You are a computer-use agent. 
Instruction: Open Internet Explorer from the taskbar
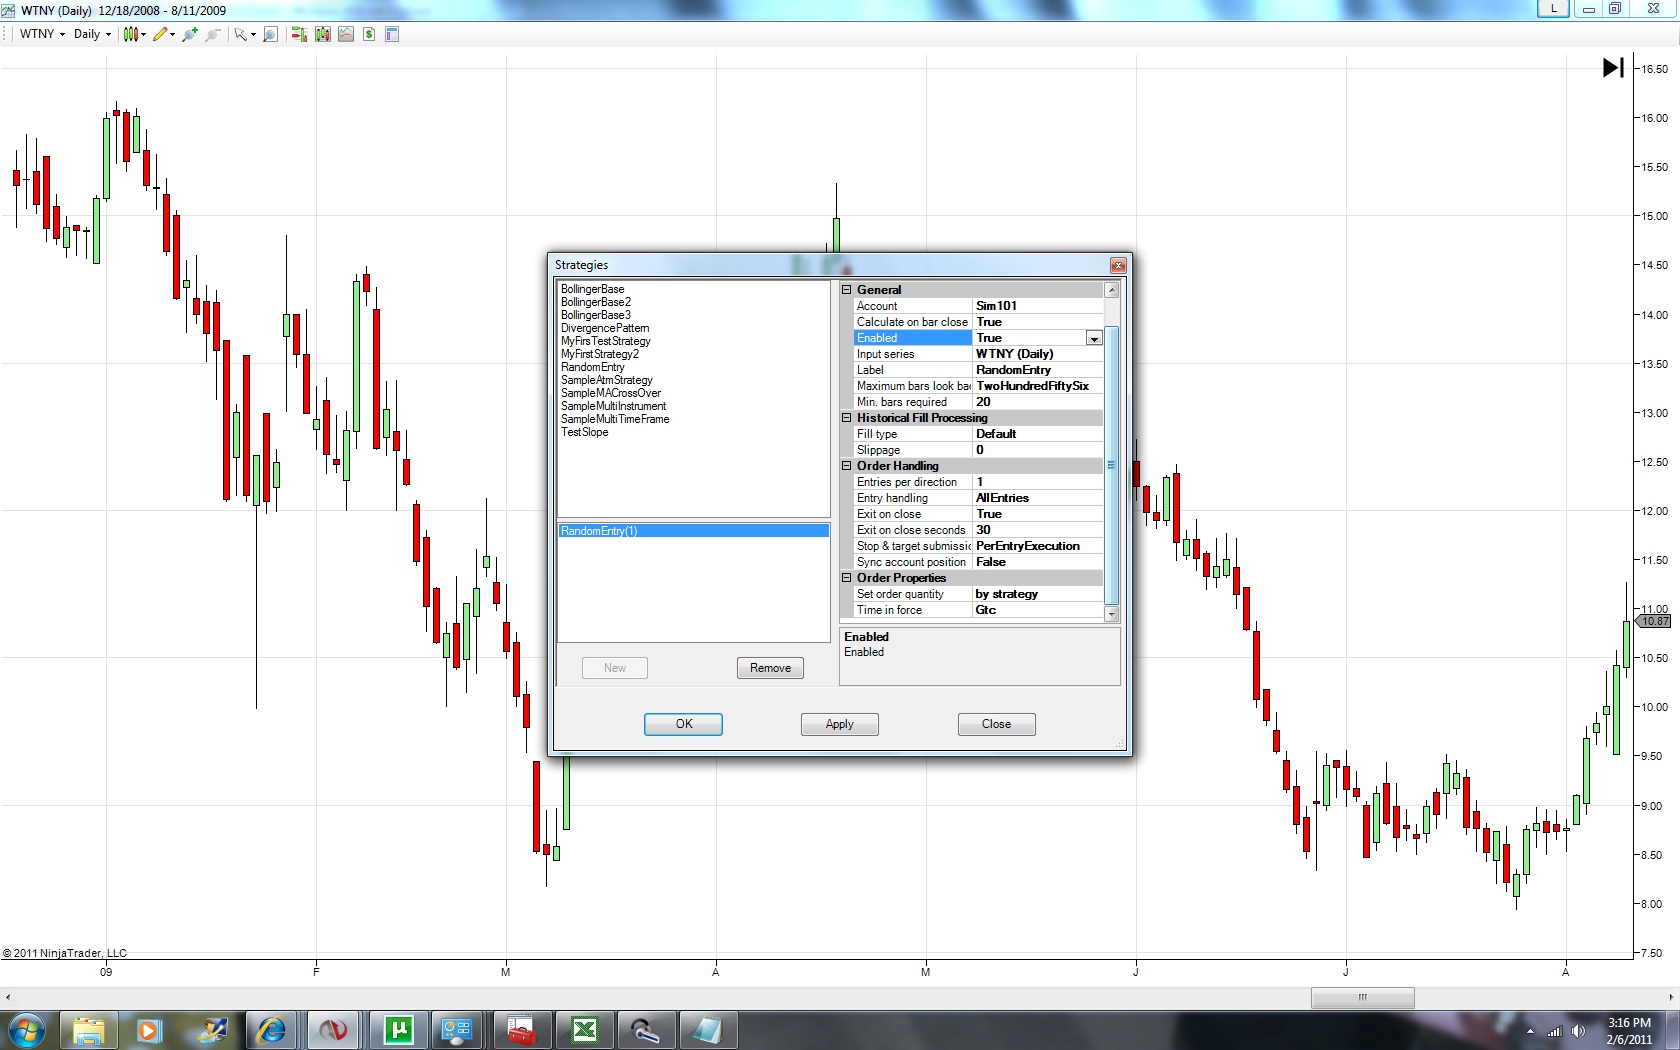pos(271,1030)
